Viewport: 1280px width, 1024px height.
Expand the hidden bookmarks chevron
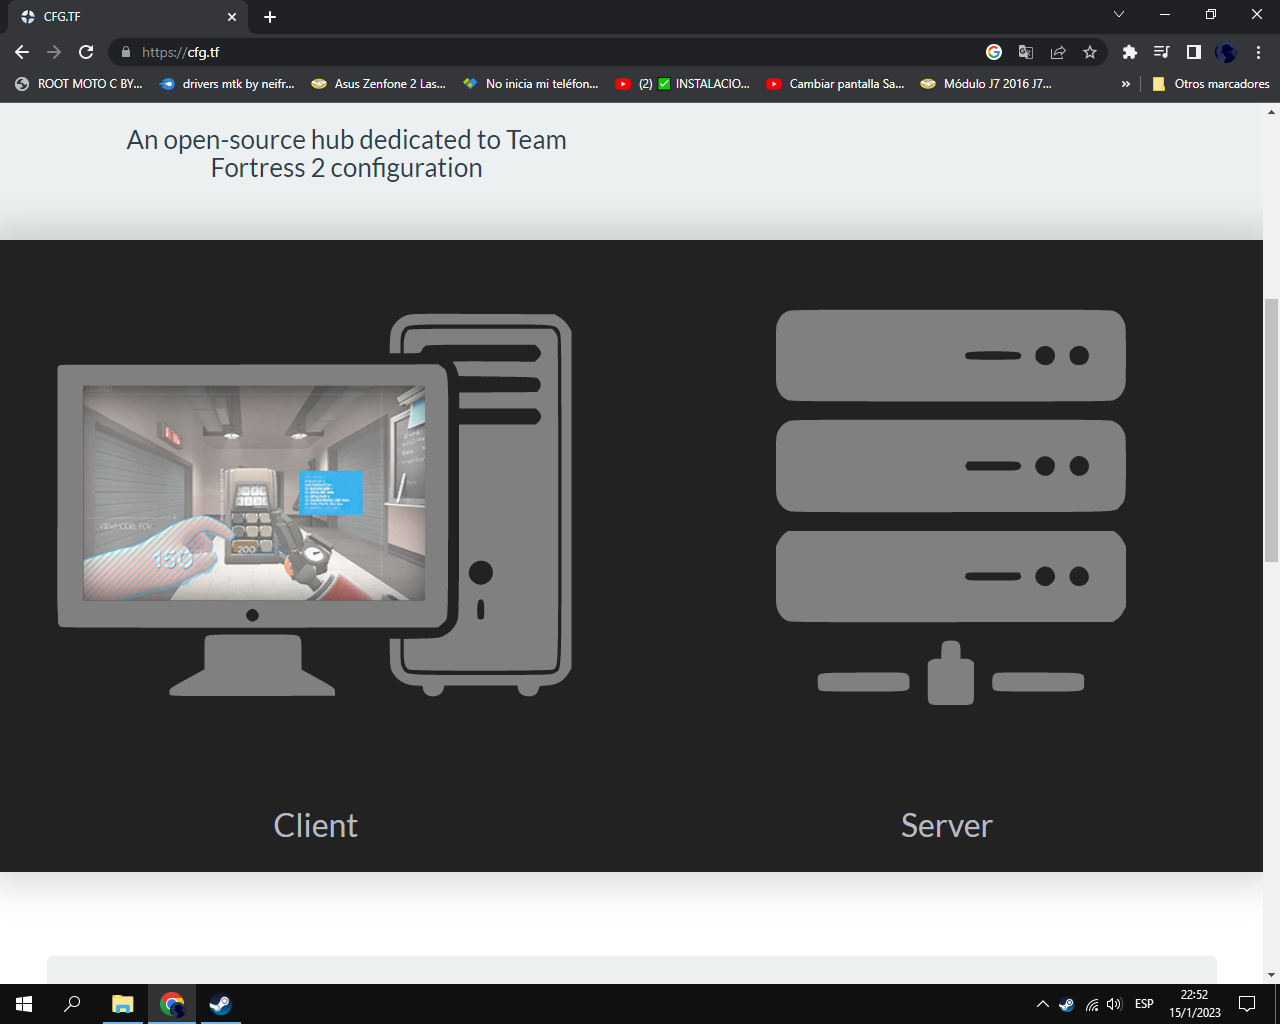1126,84
